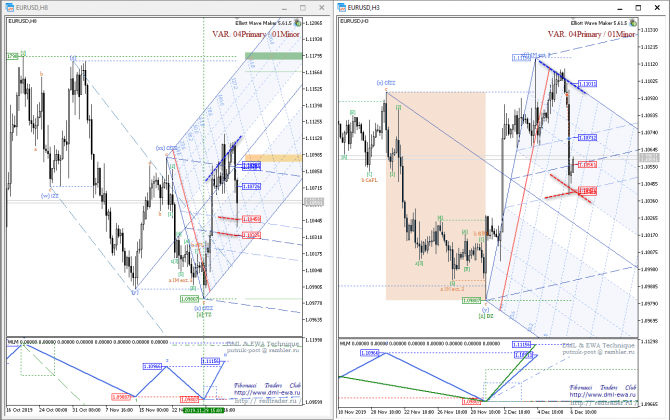Click the 1.11310 value on H3 price axis
Viewport: 670px width, 420px height.
point(649,30)
